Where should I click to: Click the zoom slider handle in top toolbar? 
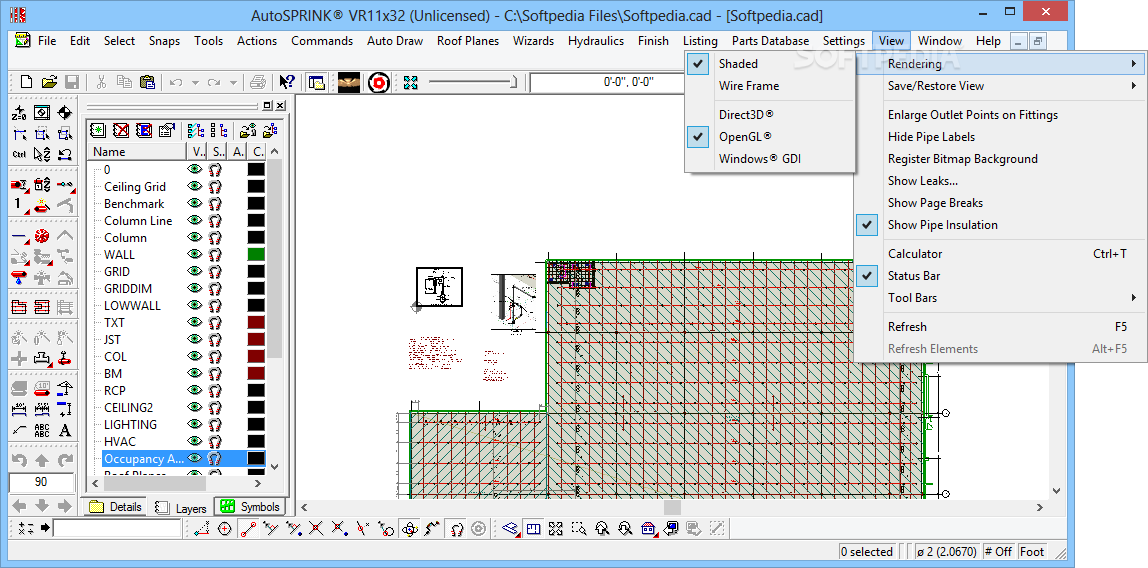click(515, 82)
